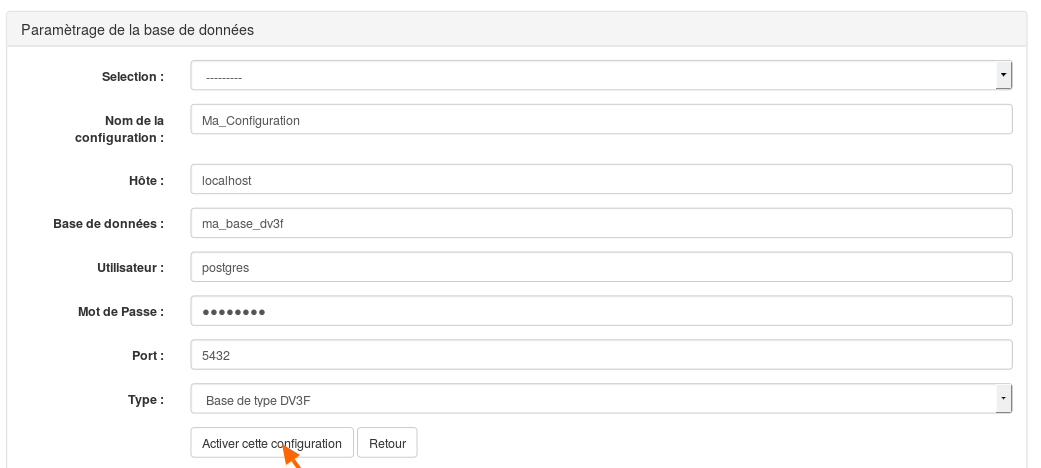Select the 'Base de type DV3F' dropdown text
Image resolution: width=1041 pixels, height=468 pixels.
(268, 400)
